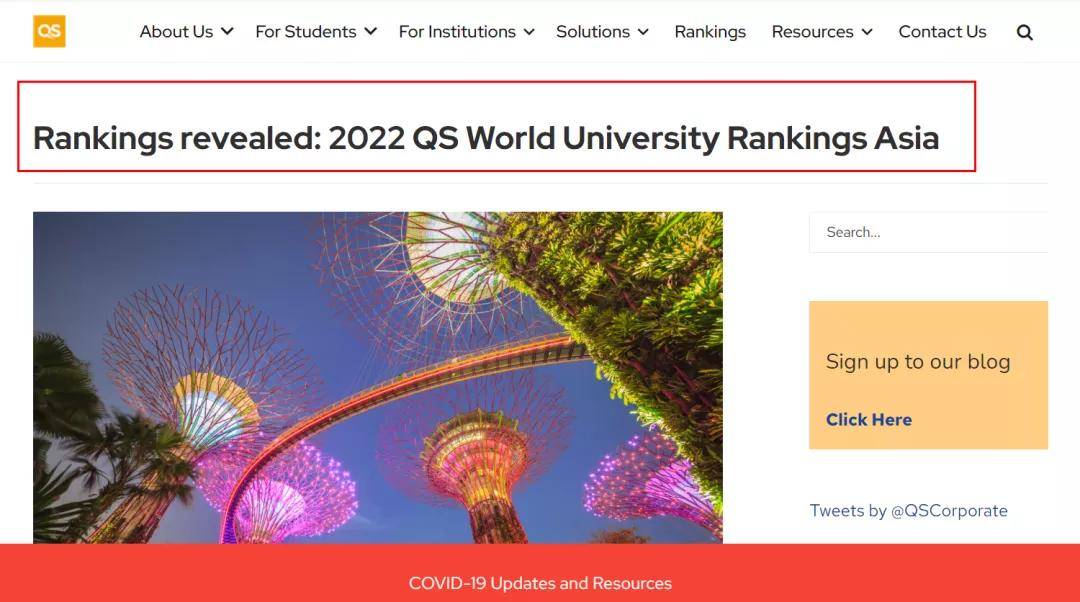The height and width of the screenshot is (602, 1080).
Task: Click the Sign up to our blog text
Action: tap(918, 362)
